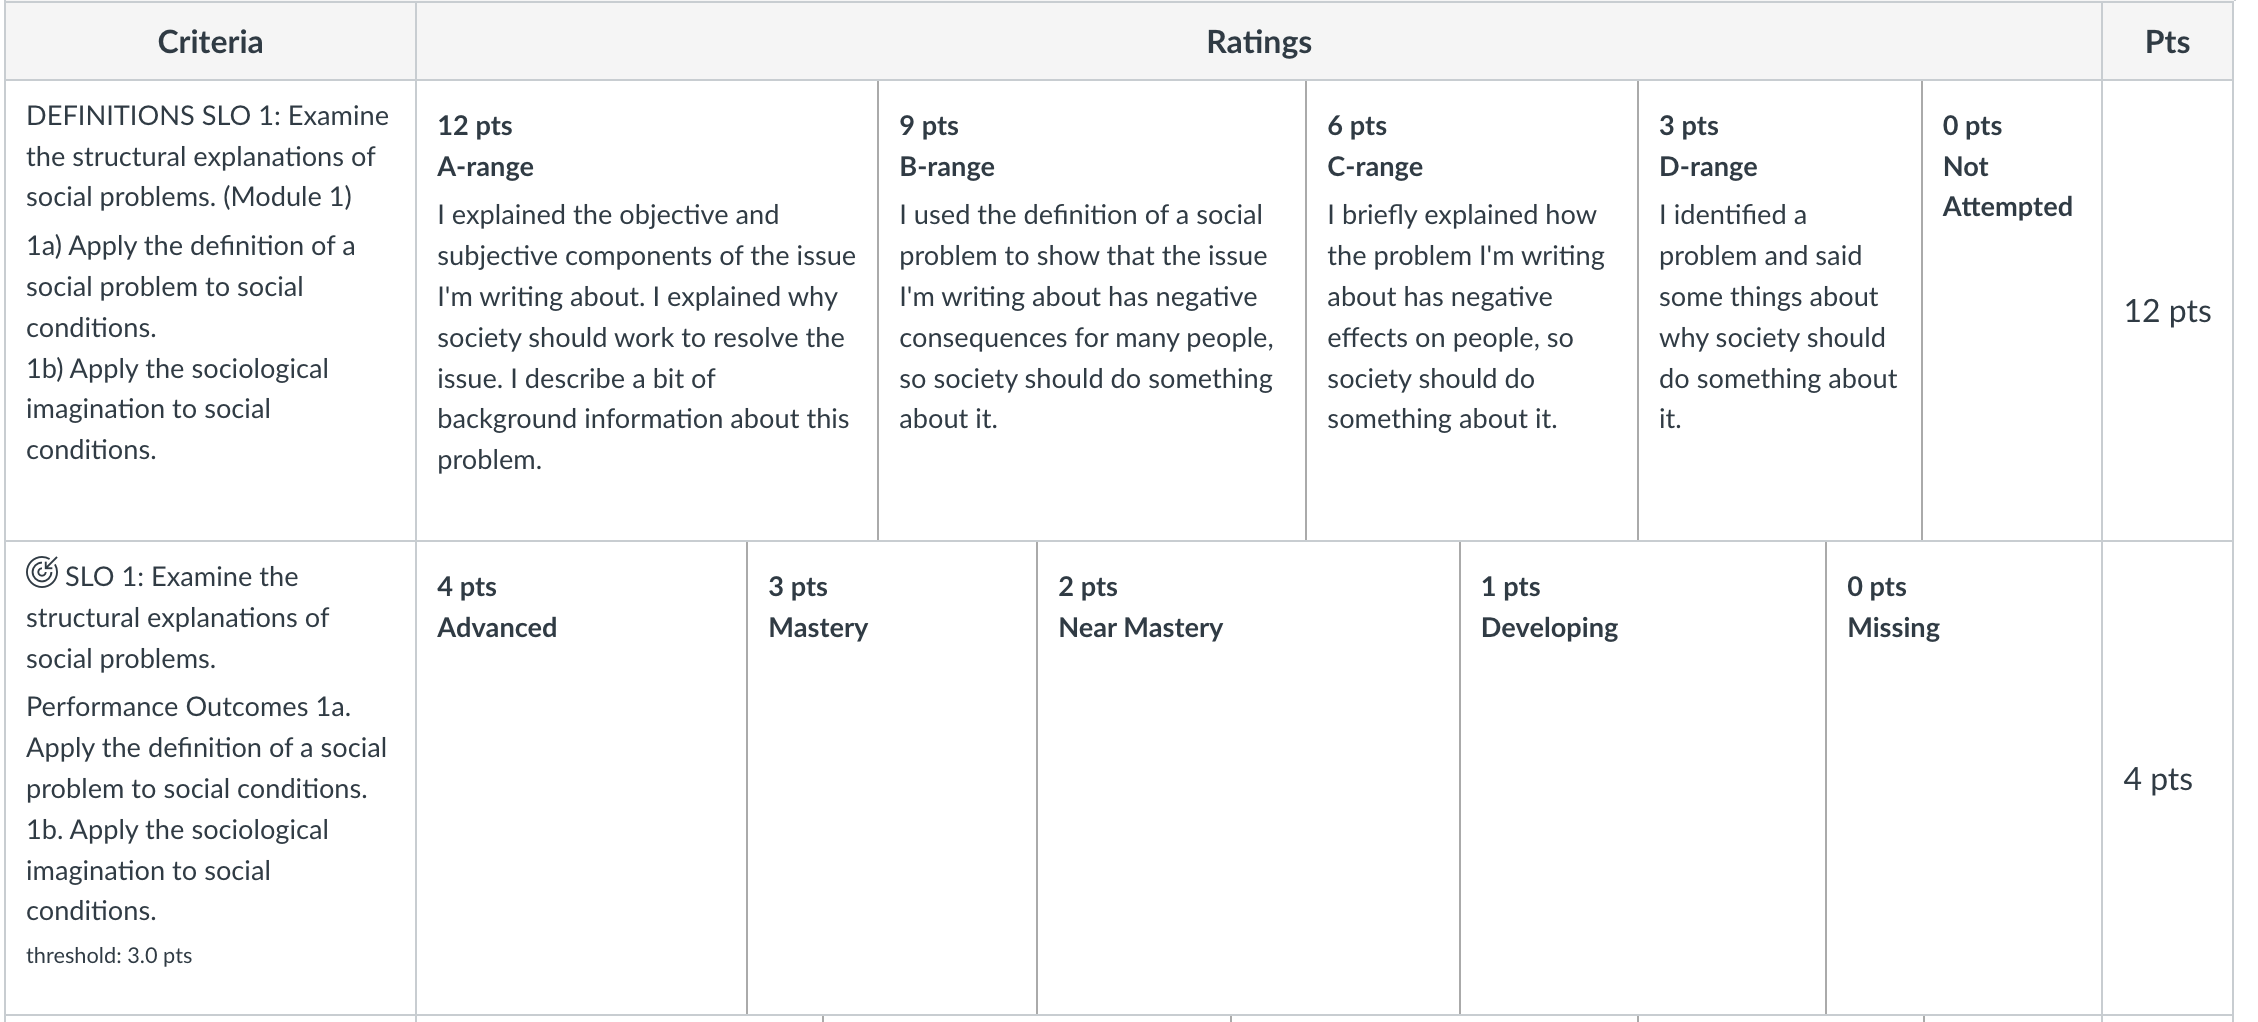Choose the 0 pts Missing rating
The height and width of the screenshot is (1022, 2258).
(1964, 778)
